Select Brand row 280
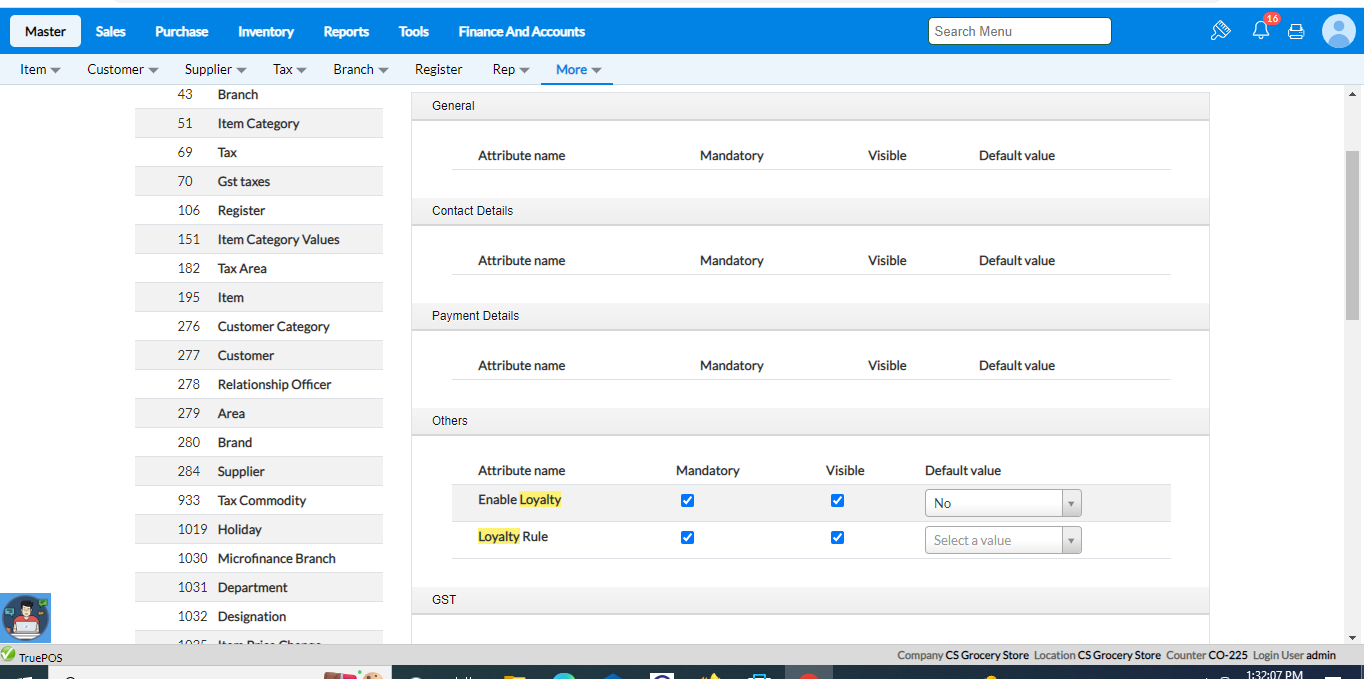 click(259, 442)
